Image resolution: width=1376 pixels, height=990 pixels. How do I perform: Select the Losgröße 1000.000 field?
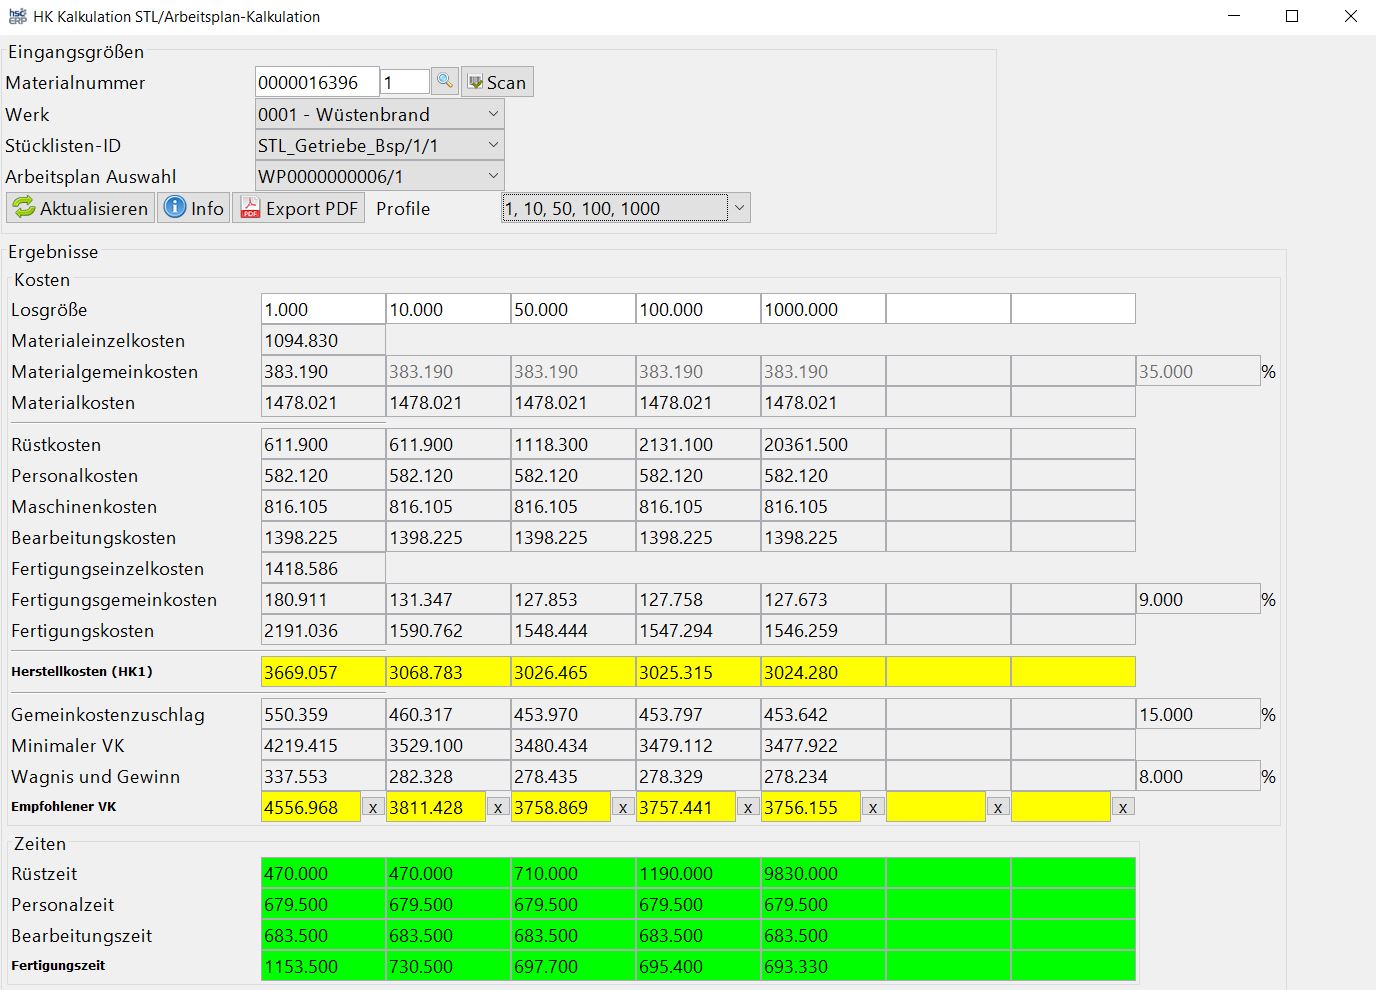[822, 309]
